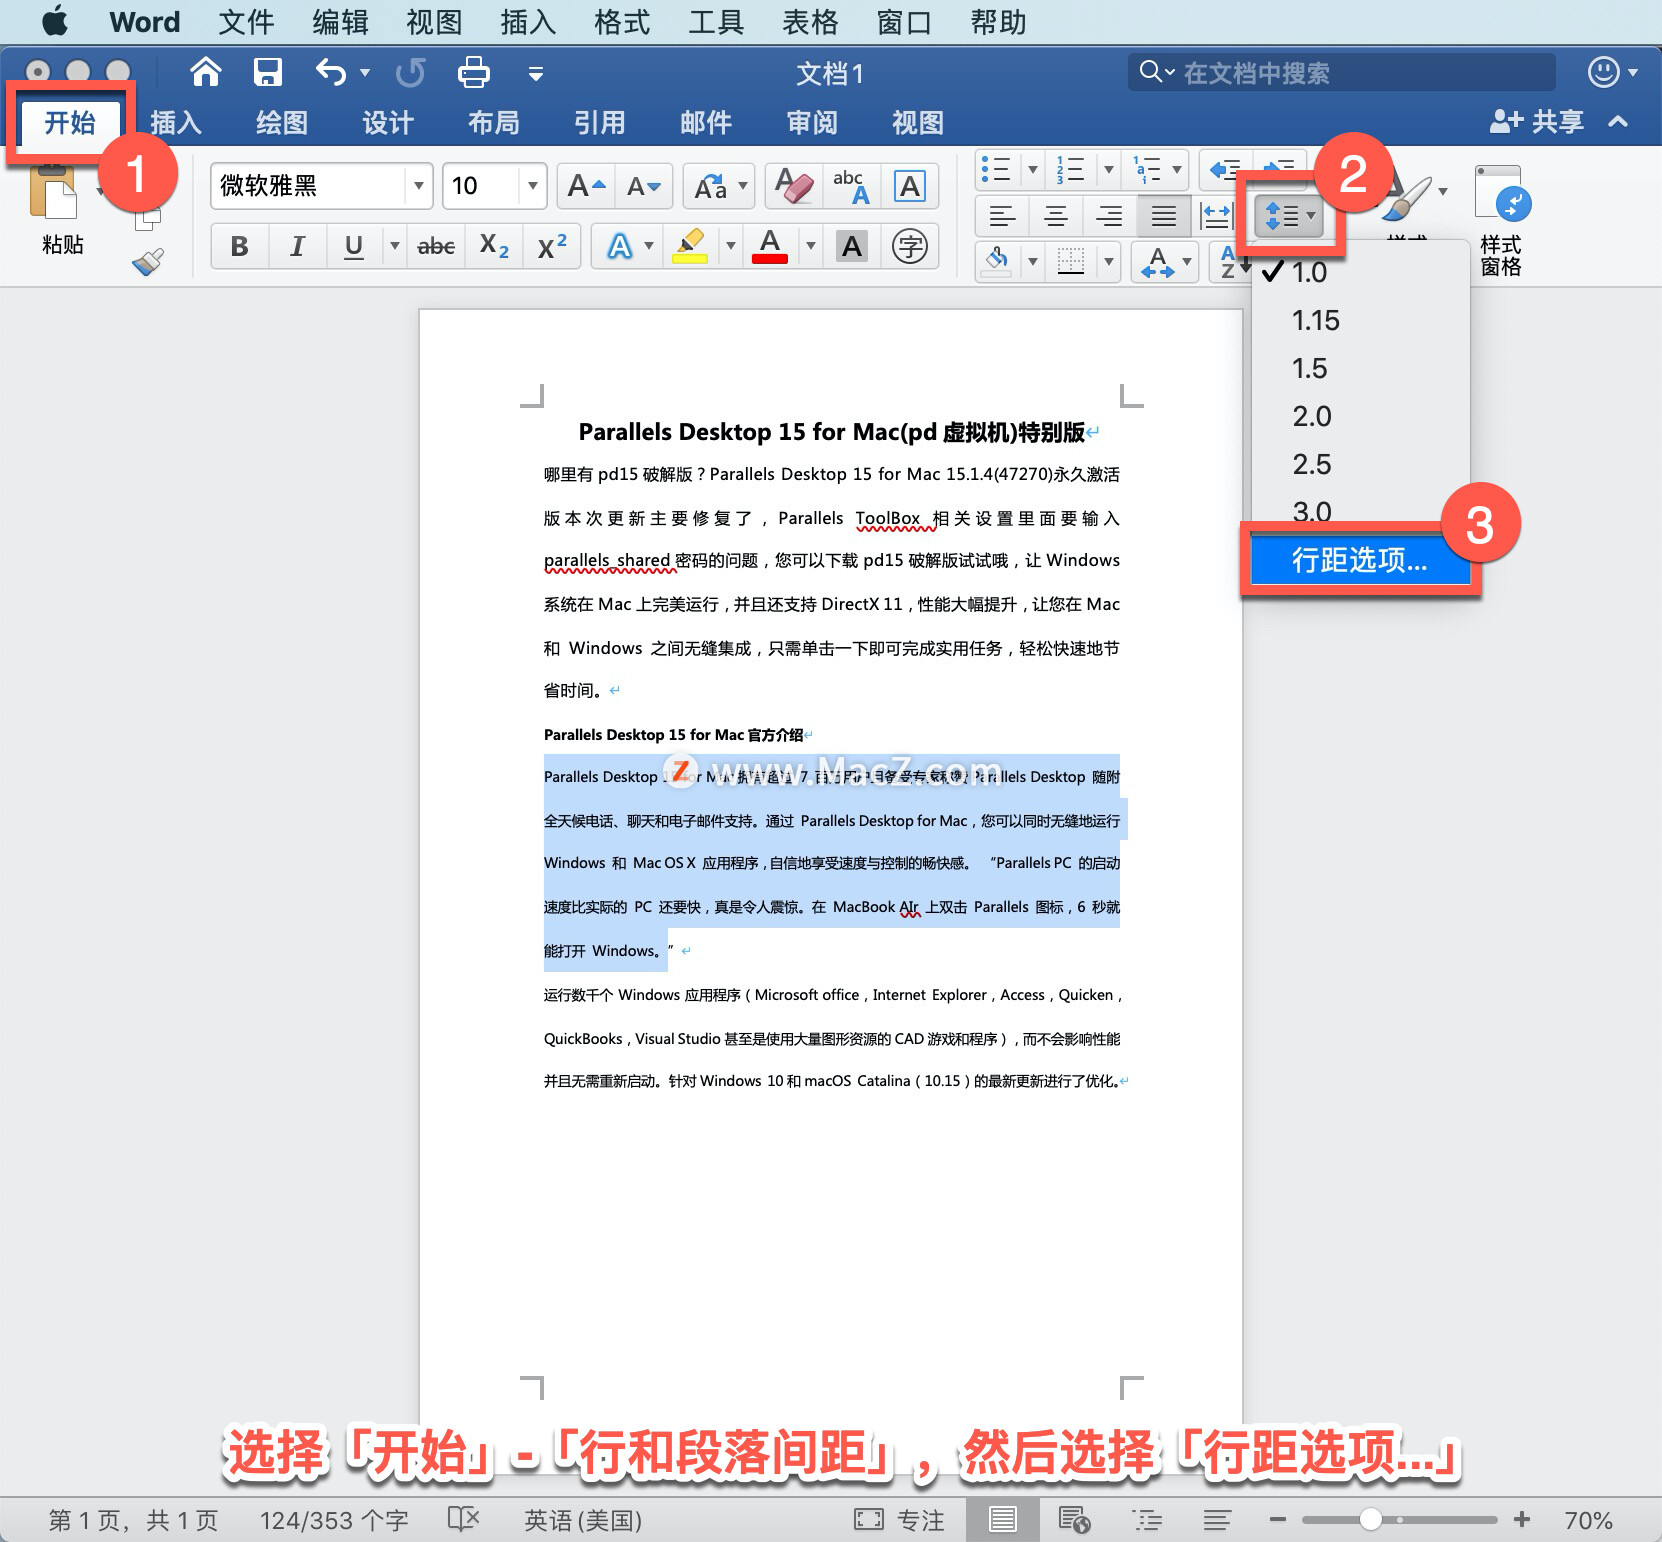The width and height of the screenshot is (1662, 1542).
Task: Apply the red font color
Action: pos(769,246)
